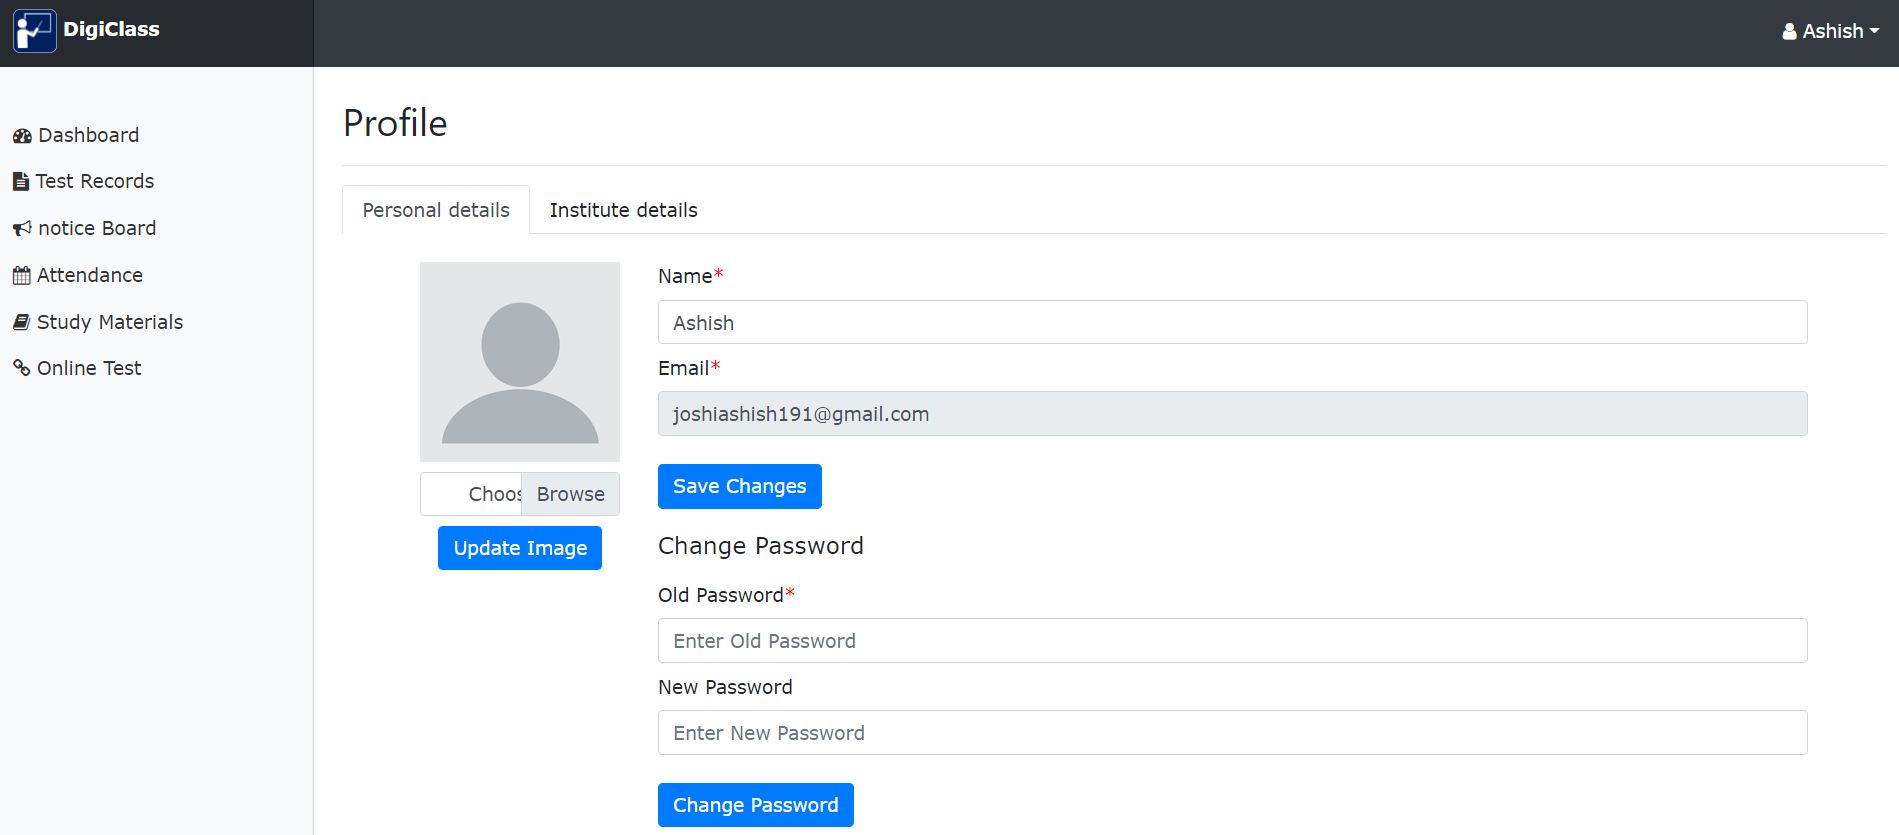The height and width of the screenshot is (835, 1899).
Task: Click the Attendance calendar icon
Action: click(21, 276)
